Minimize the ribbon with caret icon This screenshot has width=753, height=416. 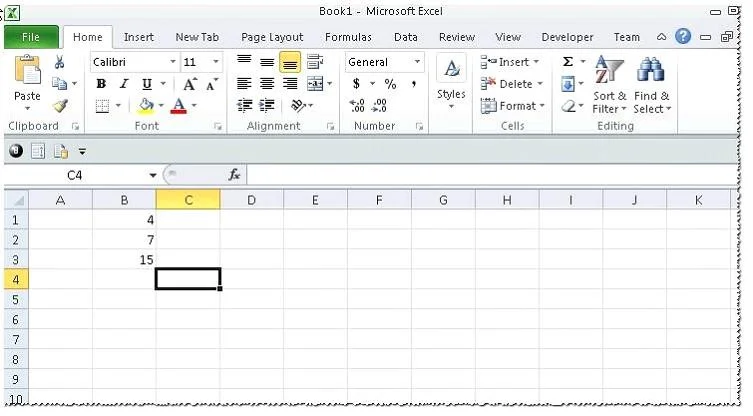[x=661, y=37]
